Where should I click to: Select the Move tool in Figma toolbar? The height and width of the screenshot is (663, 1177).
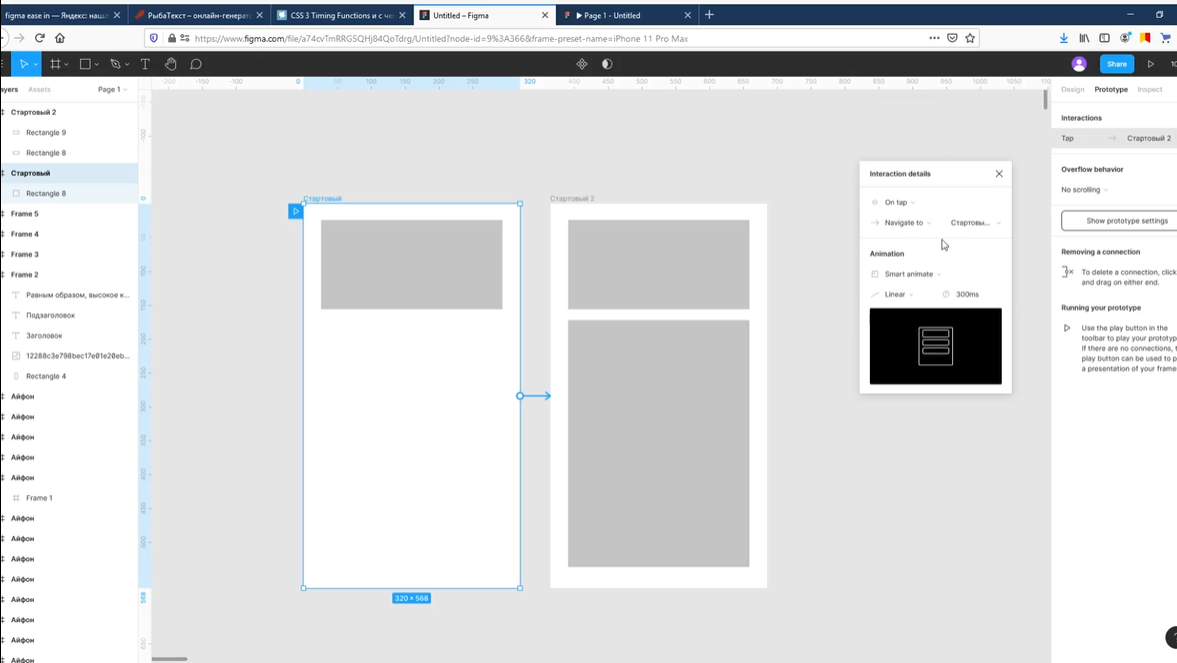click(x=24, y=64)
